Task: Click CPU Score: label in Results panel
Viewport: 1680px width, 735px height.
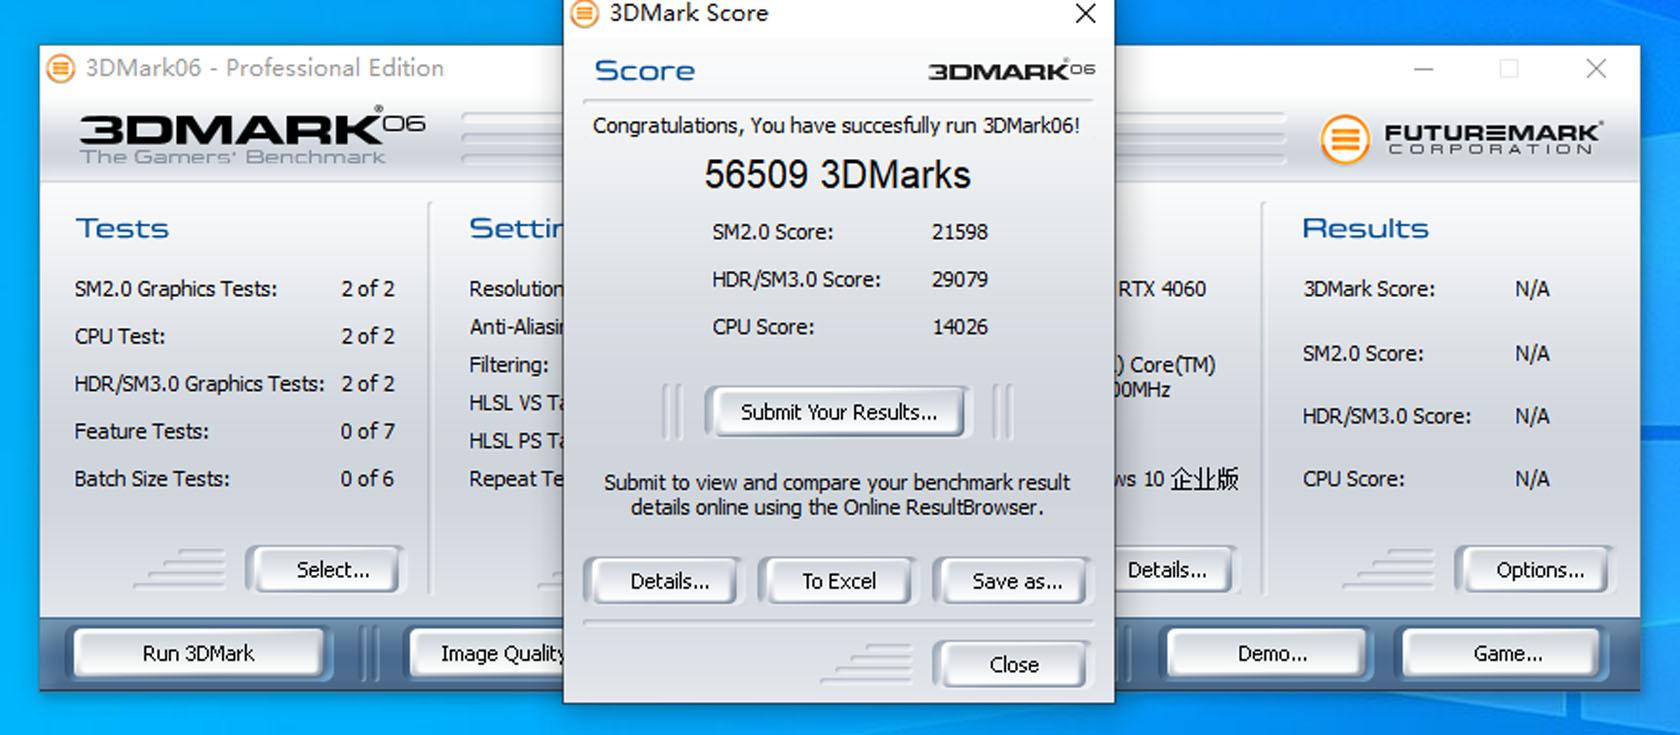Action: point(1353,479)
